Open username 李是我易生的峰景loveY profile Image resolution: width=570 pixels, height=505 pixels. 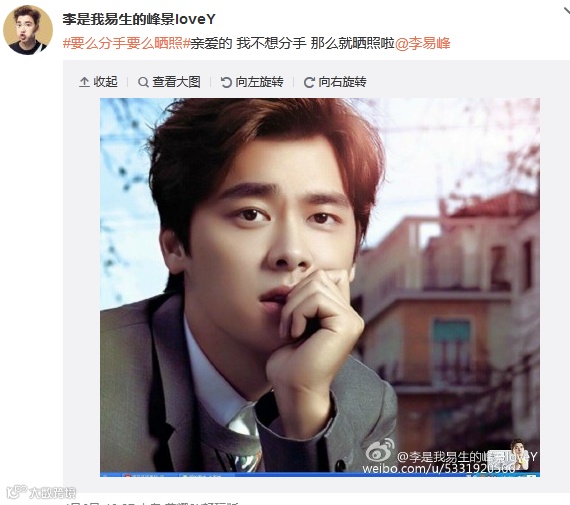click(139, 19)
